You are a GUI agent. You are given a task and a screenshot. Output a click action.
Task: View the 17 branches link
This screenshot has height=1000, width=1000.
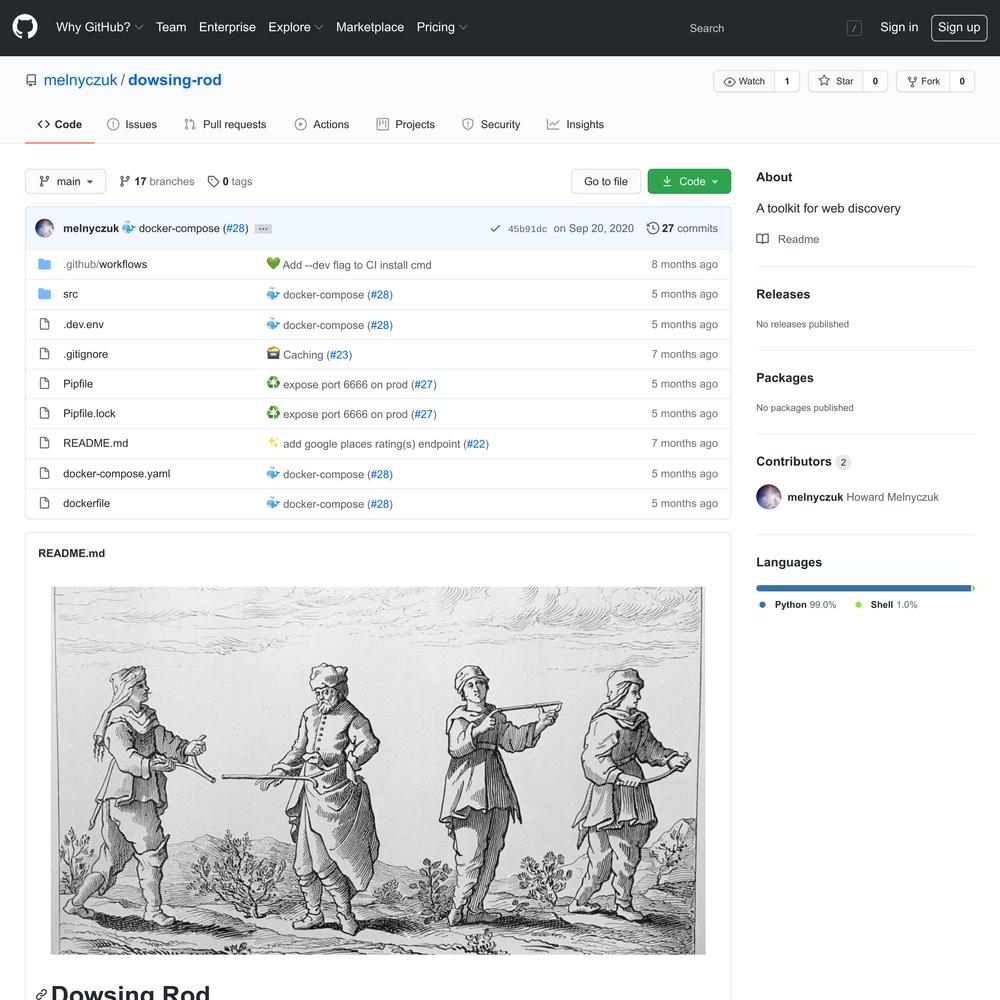tap(157, 182)
